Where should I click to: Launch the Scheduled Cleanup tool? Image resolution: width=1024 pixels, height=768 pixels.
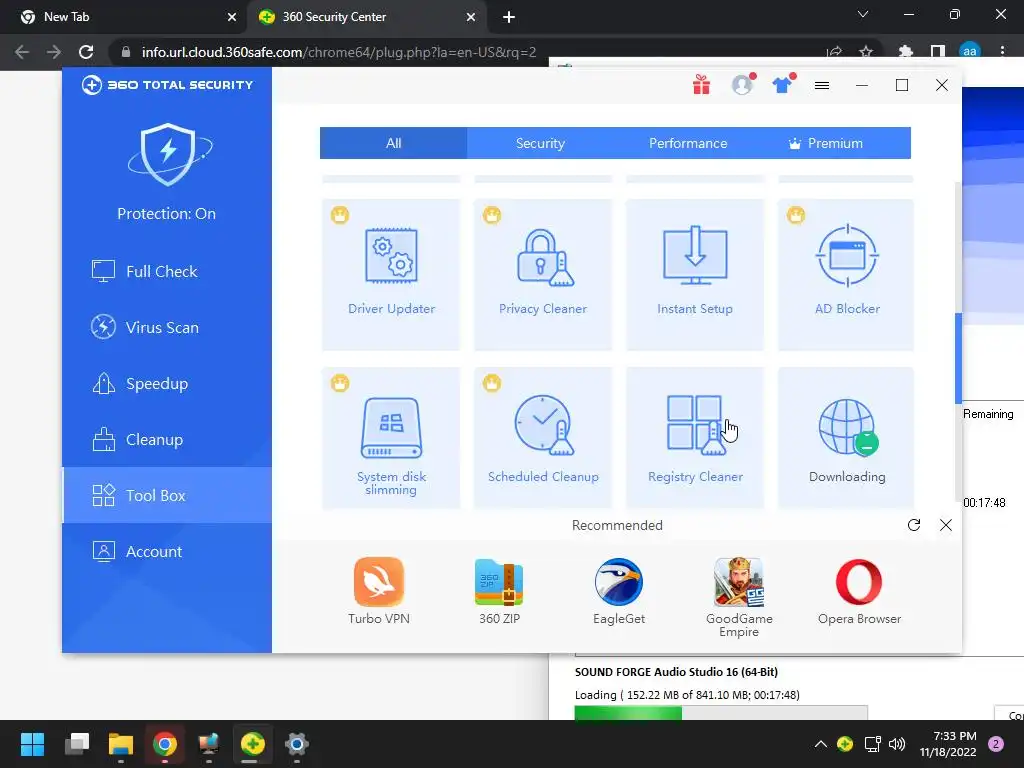543,438
